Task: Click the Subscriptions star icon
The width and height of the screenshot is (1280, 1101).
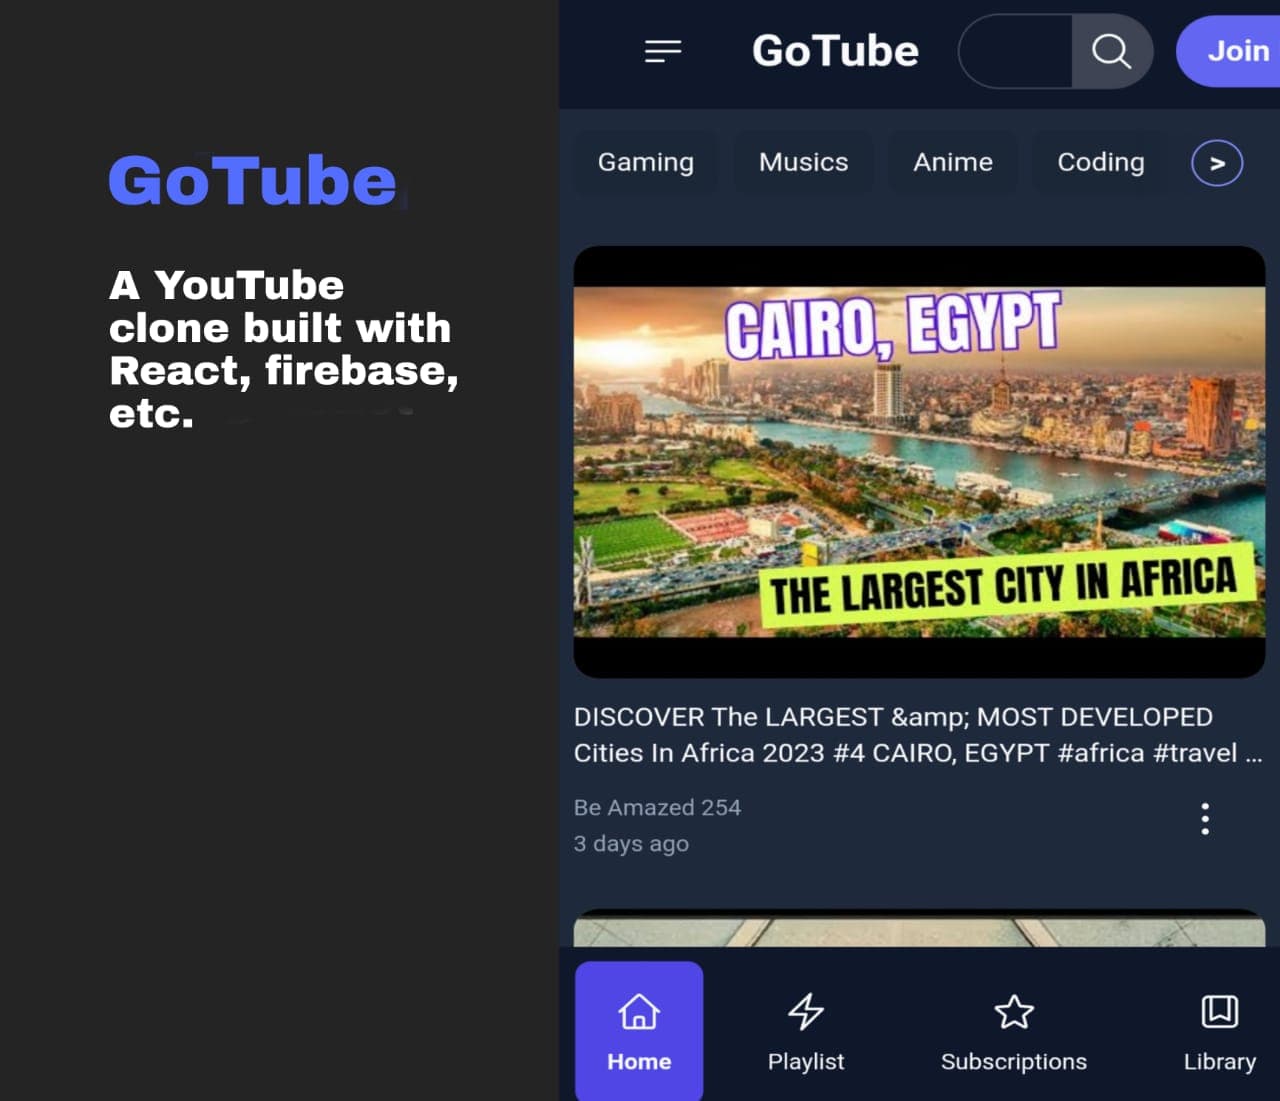Action: pyautogui.click(x=1014, y=1012)
